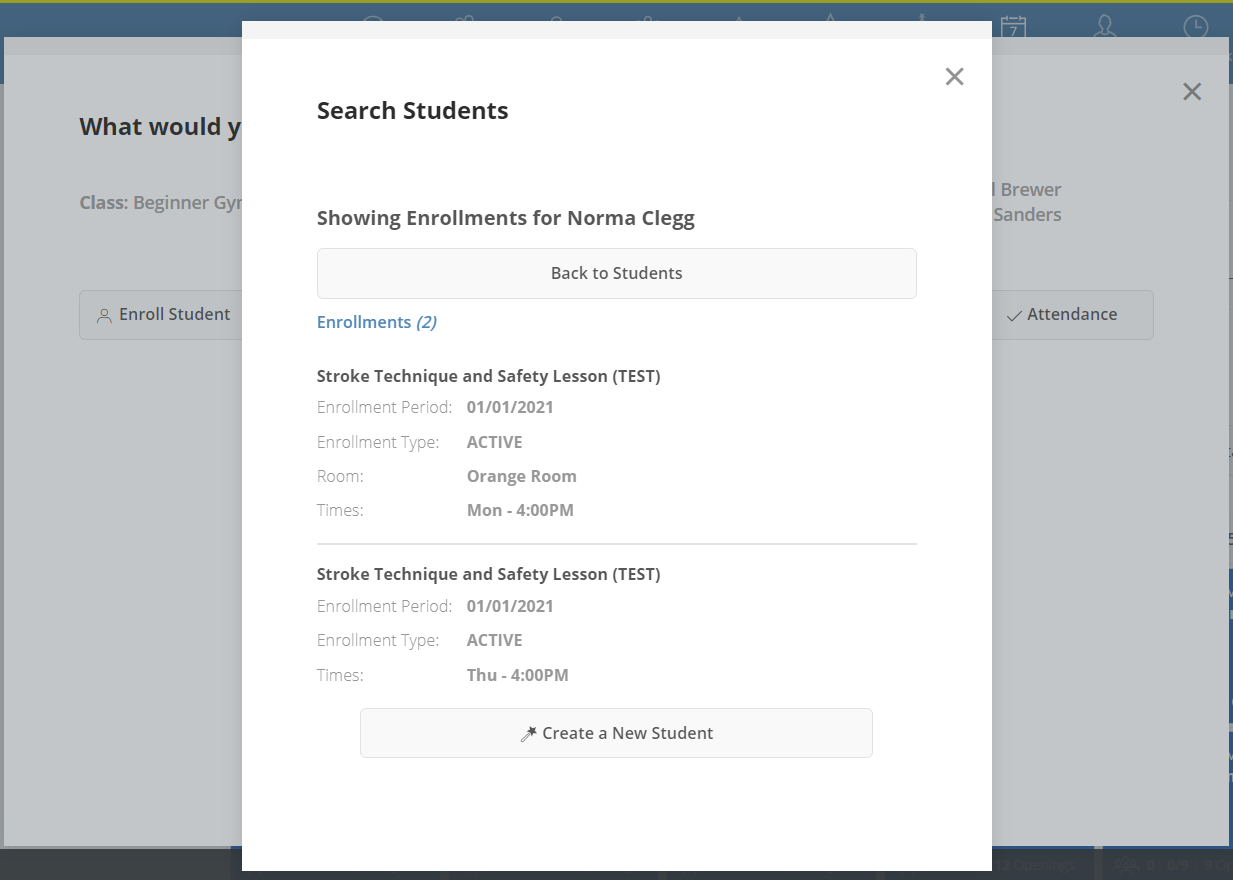Open the clock icon in top navigation
Viewport: 1233px width, 880px height.
click(x=1196, y=28)
